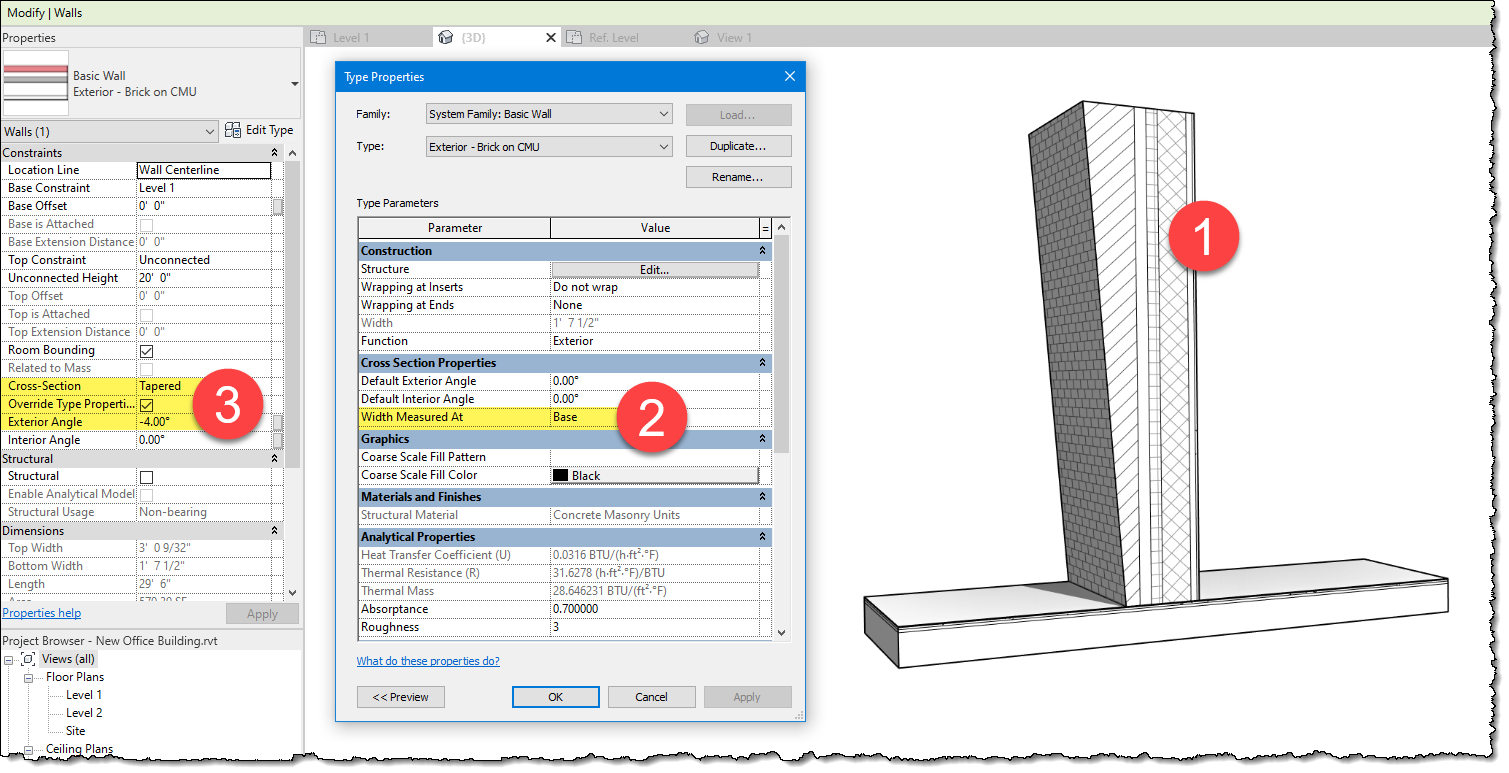Image resolution: width=1509 pixels, height=773 pixels.
Task: Click the Base is Attached checkbox
Action: pyautogui.click(x=146, y=224)
